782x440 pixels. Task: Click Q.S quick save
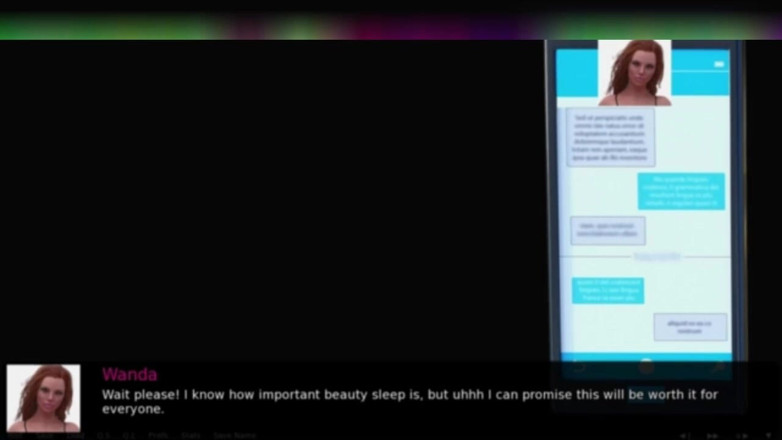[103, 436]
